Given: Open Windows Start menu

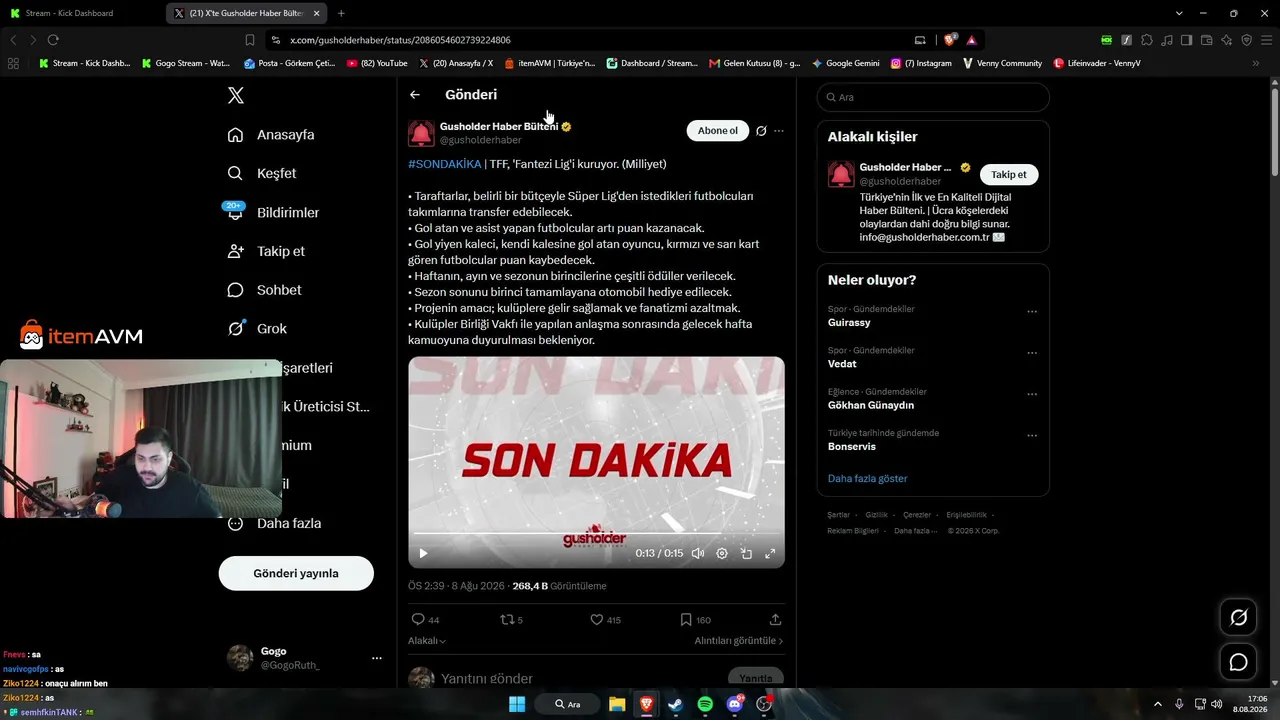Looking at the screenshot, I should (517, 704).
